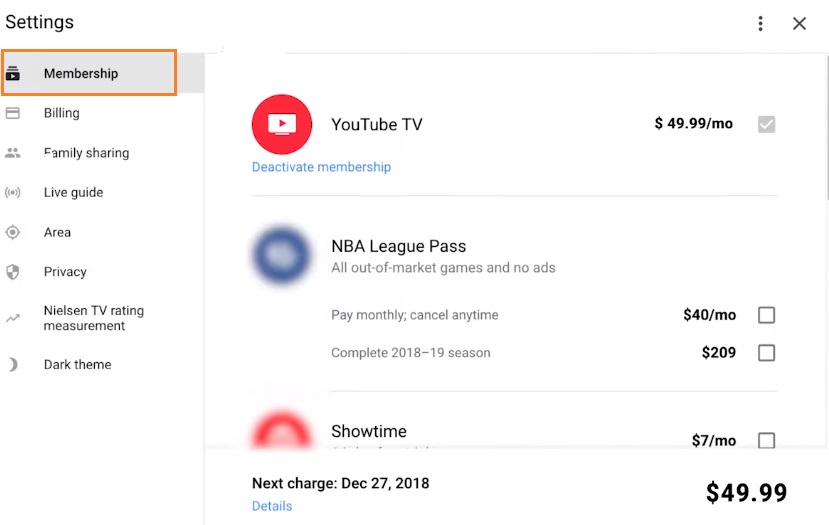Click the large $49.99 total amount

pyautogui.click(x=747, y=492)
